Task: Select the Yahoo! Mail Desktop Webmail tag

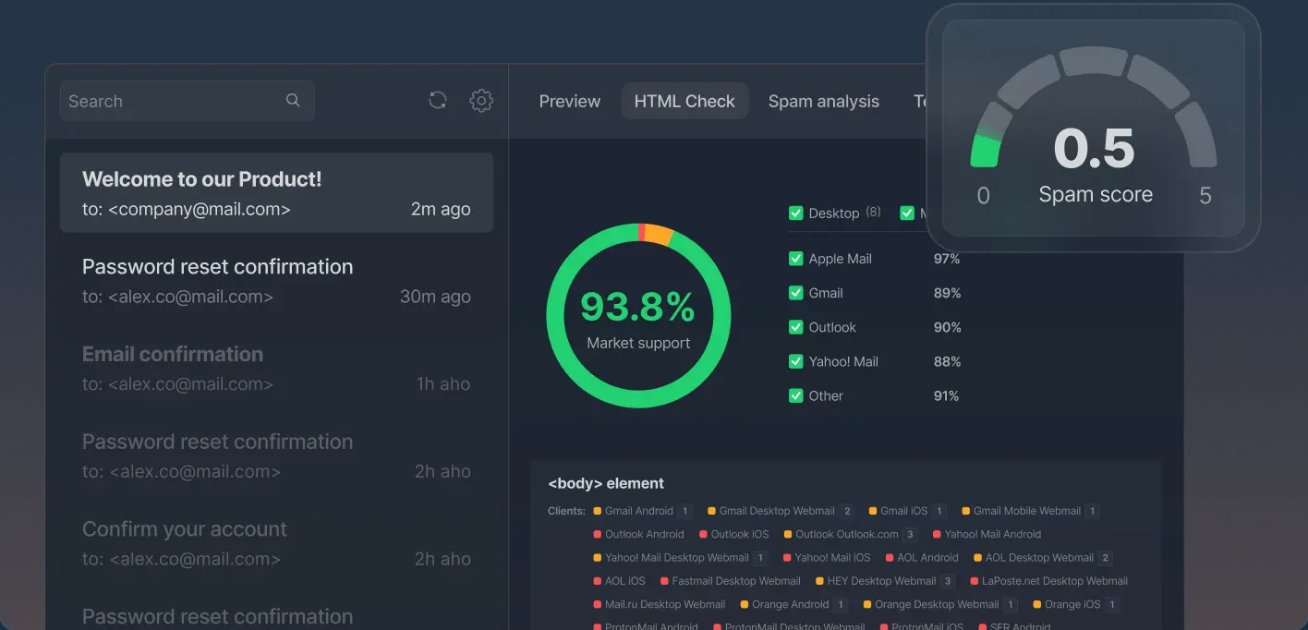Action: click(x=680, y=558)
